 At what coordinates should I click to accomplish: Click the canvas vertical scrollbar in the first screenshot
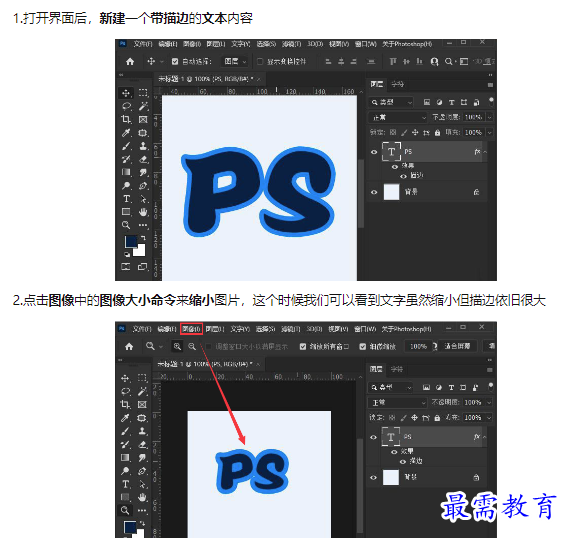pos(361,193)
